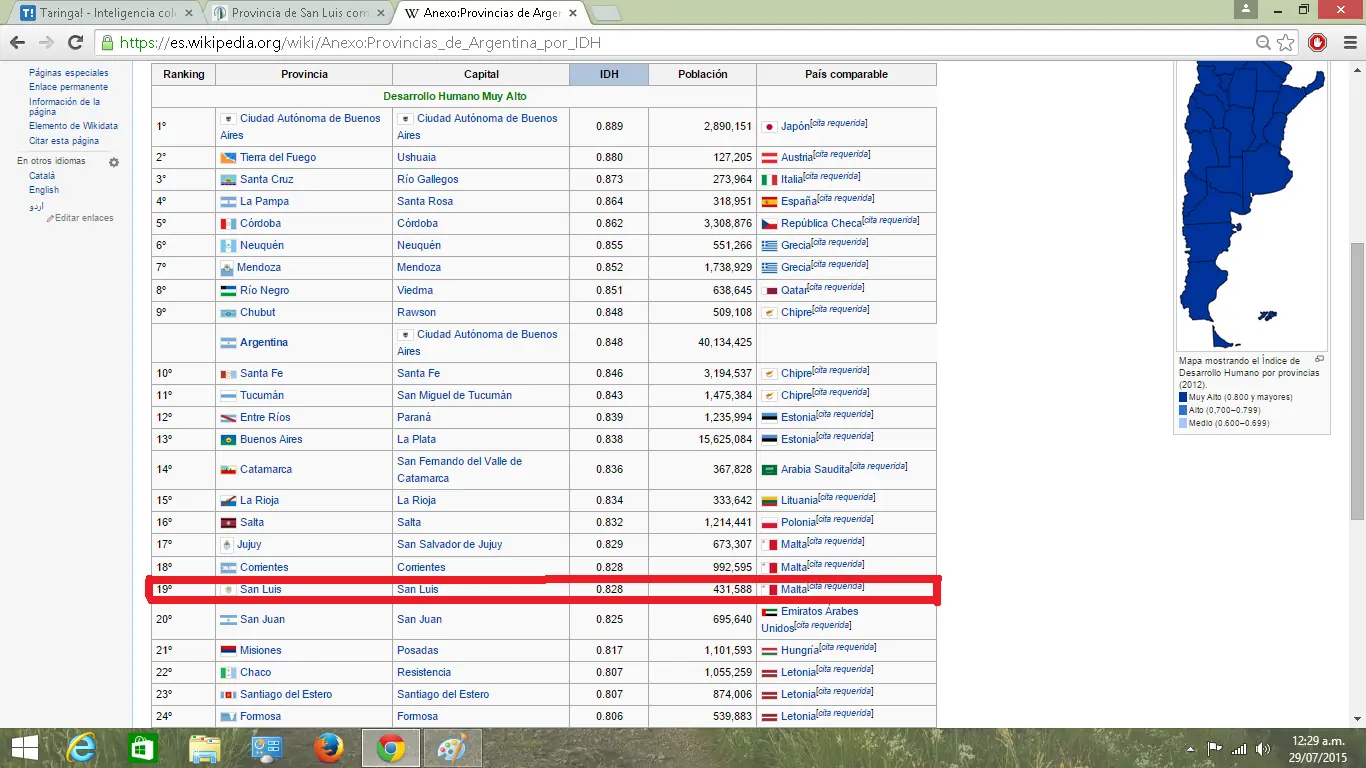Image resolution: width=1366 pixels, height=768 pixels.
Task: Click the URL address field
Action: point(680,43)
